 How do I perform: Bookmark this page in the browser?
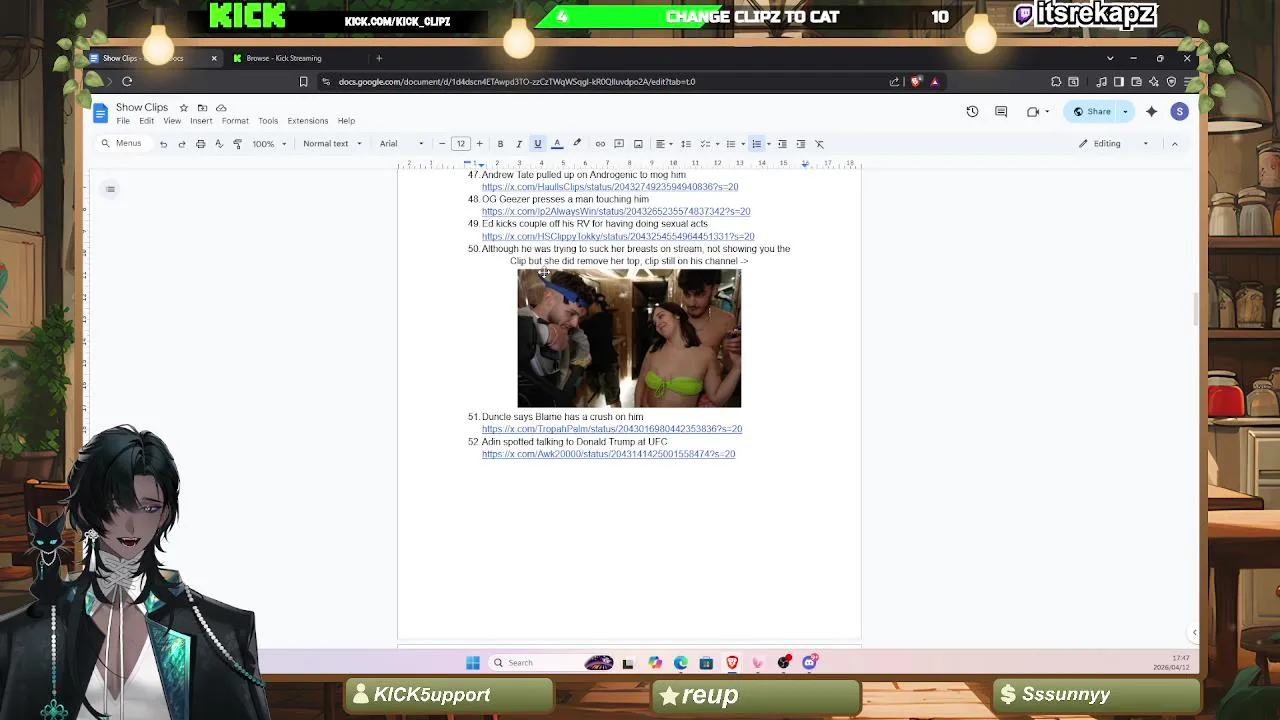[x=303, y=82]
